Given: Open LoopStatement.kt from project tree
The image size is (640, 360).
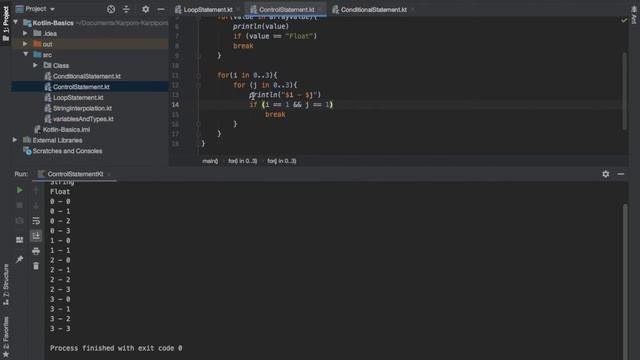Looking at the screenshot, I should point(78,98).
